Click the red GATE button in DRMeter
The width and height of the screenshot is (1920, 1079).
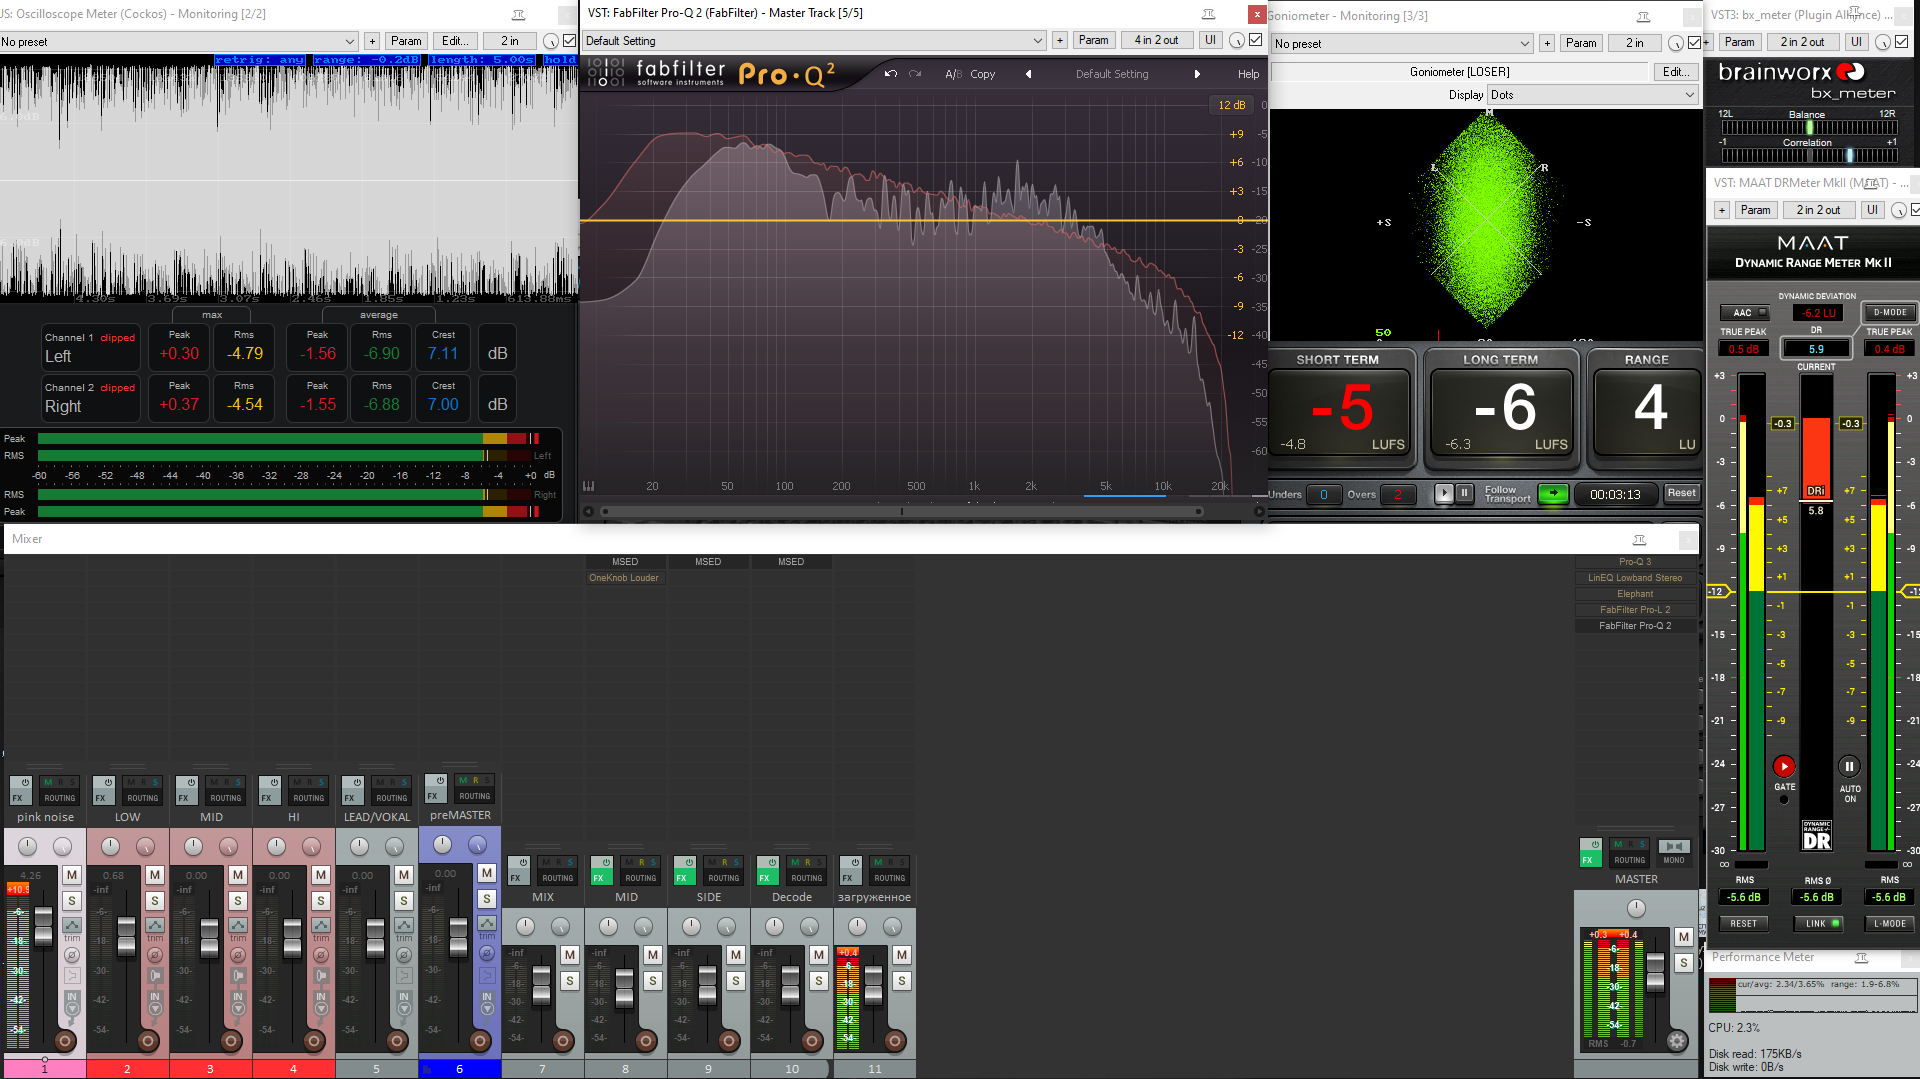(1784, 766)
